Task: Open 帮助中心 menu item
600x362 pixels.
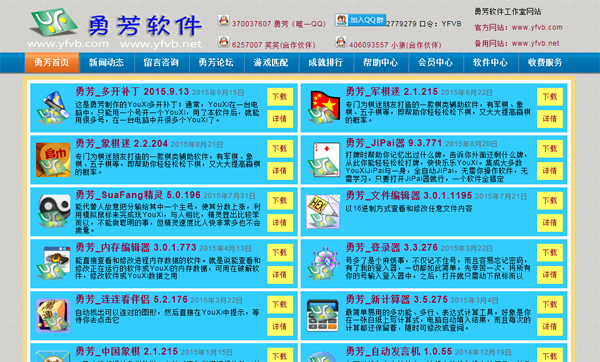Action: (x=381, y=62)
